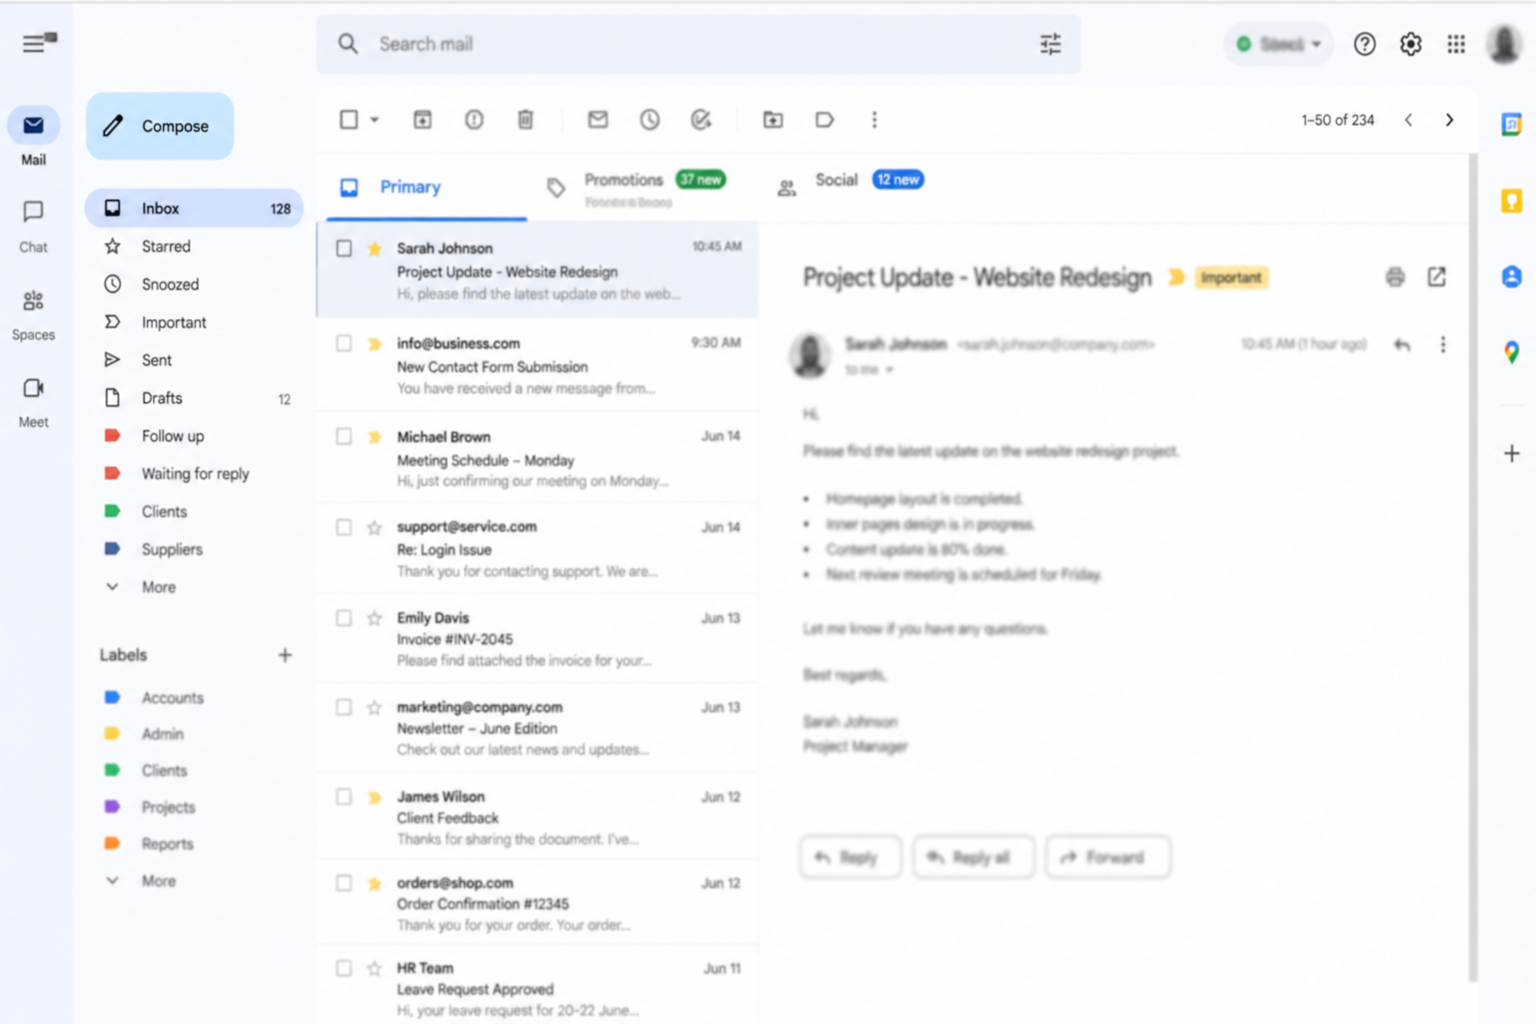Open search filter options icon
This screenshot has width=1536, height=1024.
click(1050, 44)
